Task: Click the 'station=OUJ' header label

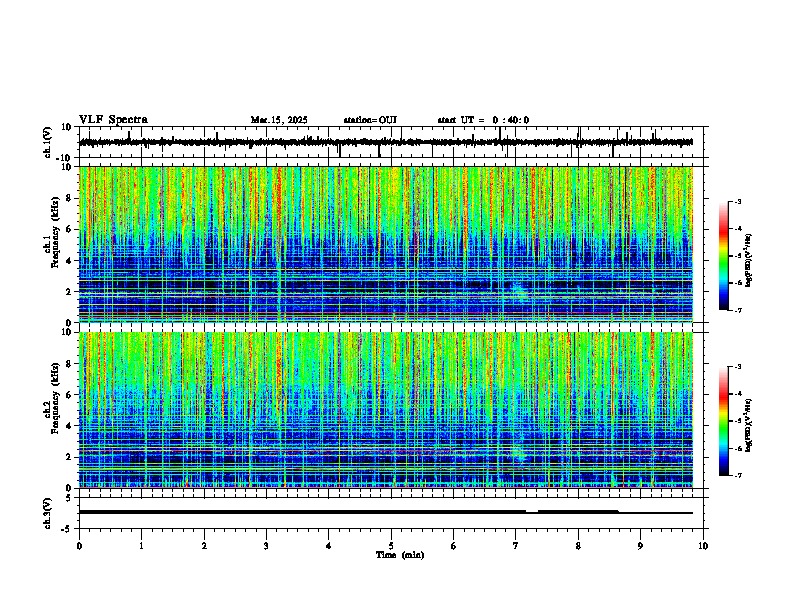Action: coord(370,120)
